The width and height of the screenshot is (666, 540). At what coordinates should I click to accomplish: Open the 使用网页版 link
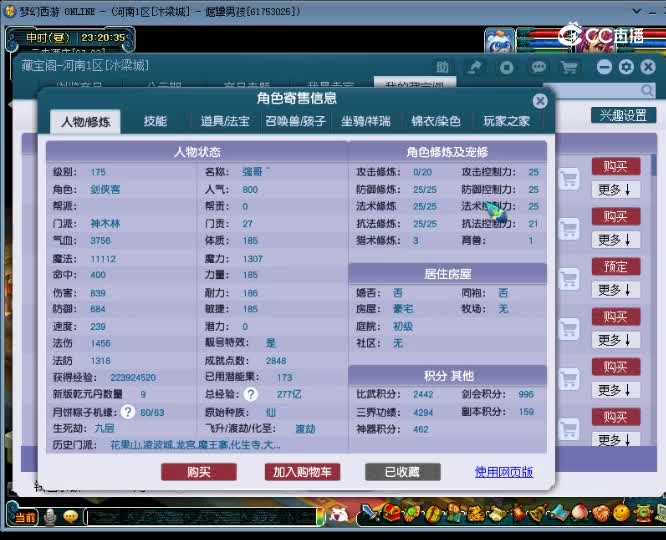pyautogui.click(x=504, y=472)
